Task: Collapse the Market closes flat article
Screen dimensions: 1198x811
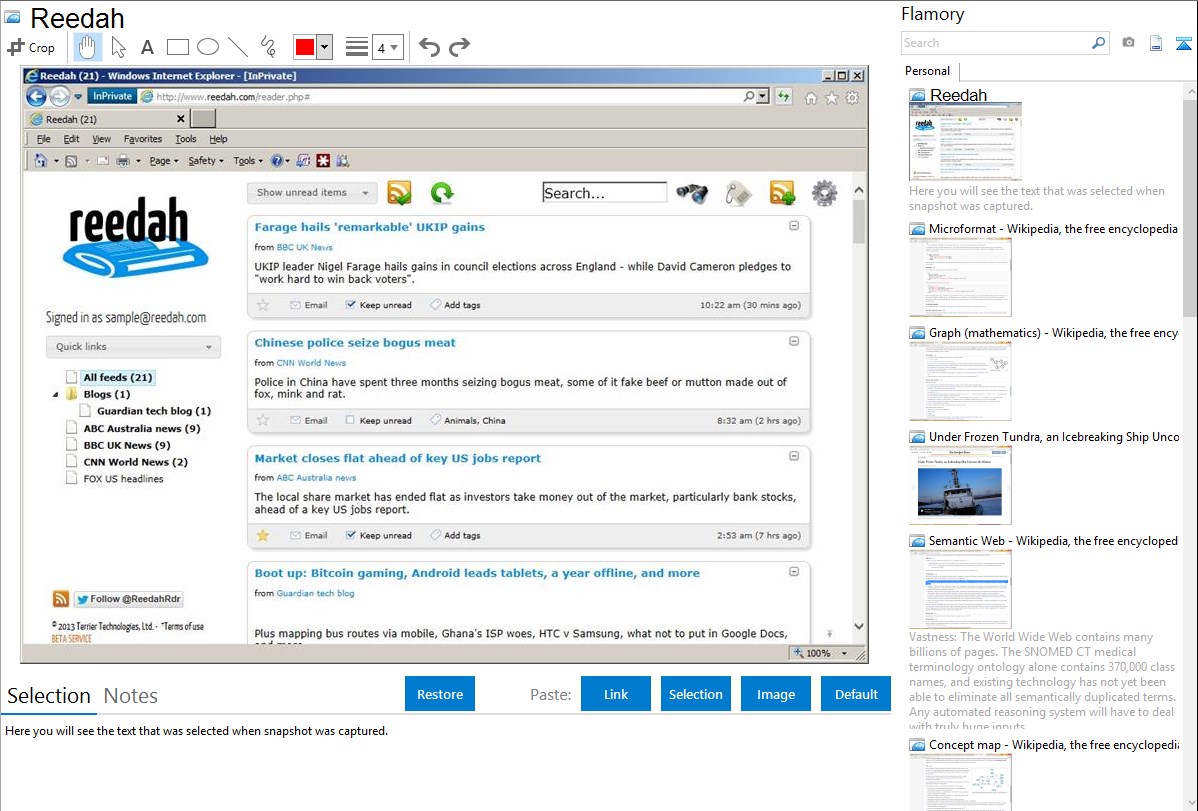Action: 794,456
